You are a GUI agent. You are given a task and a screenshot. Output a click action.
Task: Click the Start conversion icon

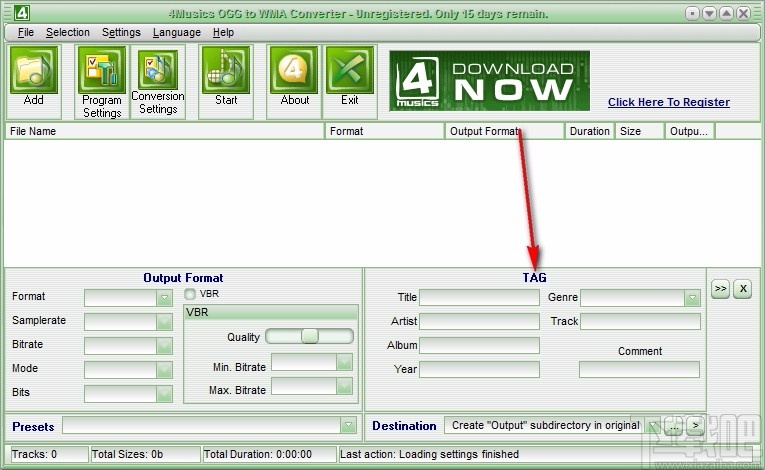(x=226, y=70)
